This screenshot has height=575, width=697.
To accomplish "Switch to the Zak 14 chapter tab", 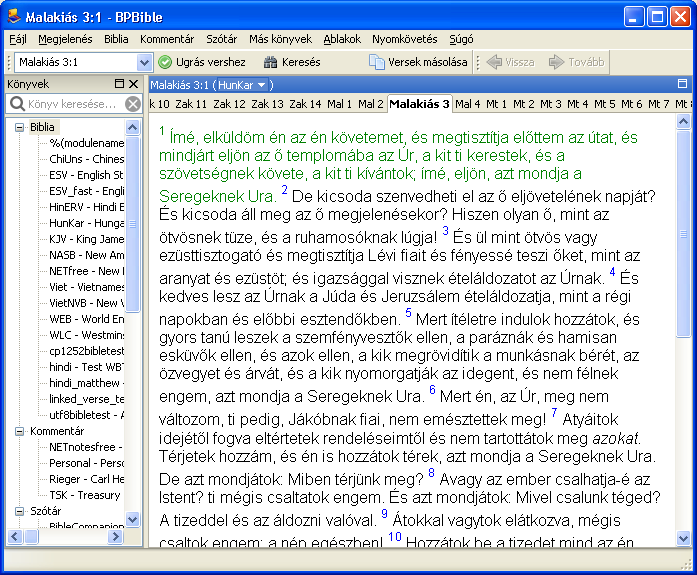I will pos(304,104).
